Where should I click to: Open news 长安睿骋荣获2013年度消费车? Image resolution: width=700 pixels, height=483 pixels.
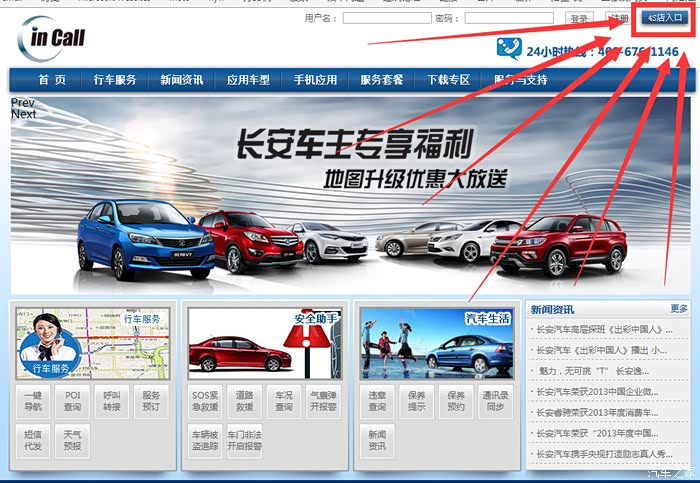597,412
